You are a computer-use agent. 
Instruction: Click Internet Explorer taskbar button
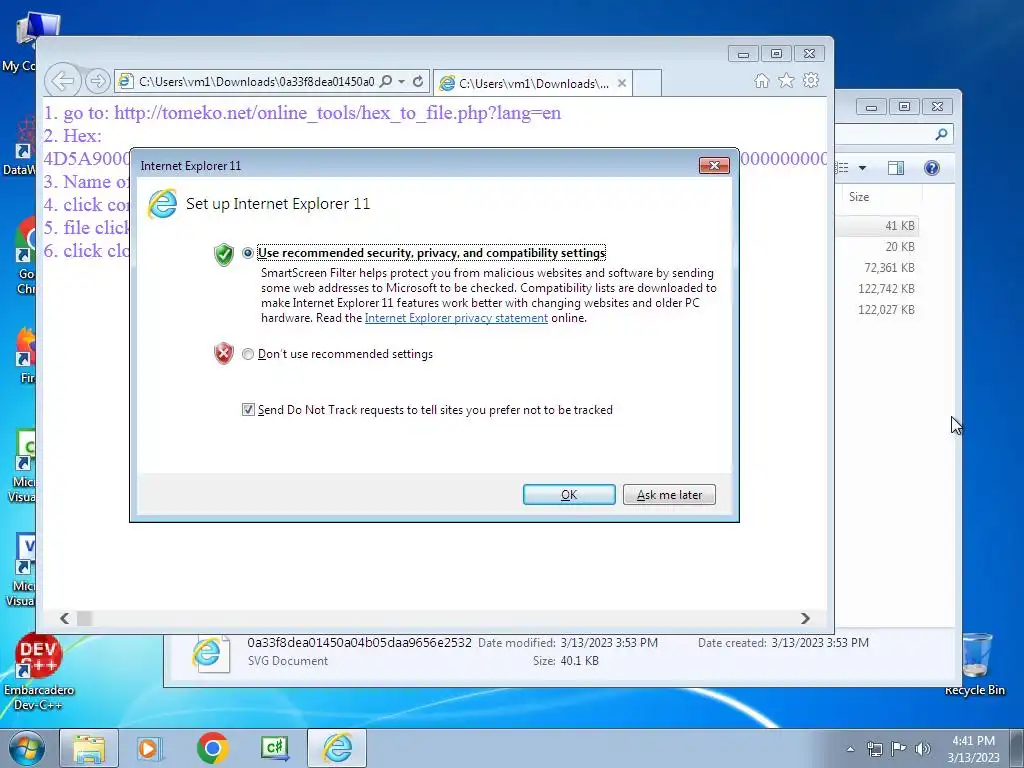(x=337, y=748)
